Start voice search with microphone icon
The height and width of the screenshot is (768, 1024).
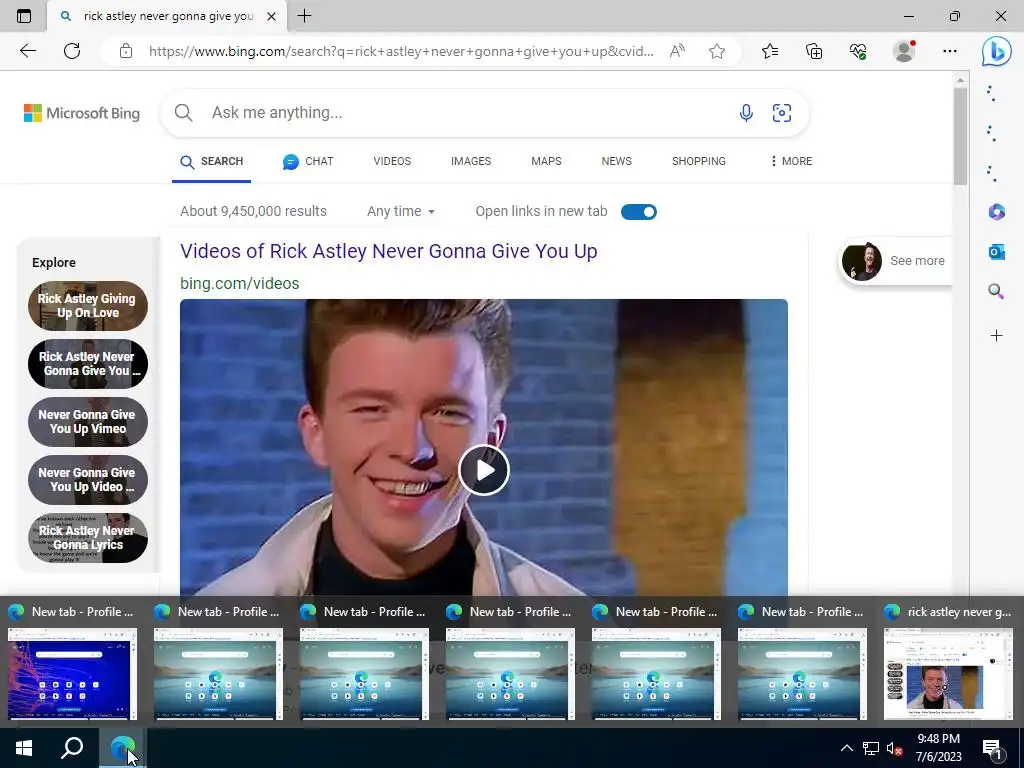746,113
